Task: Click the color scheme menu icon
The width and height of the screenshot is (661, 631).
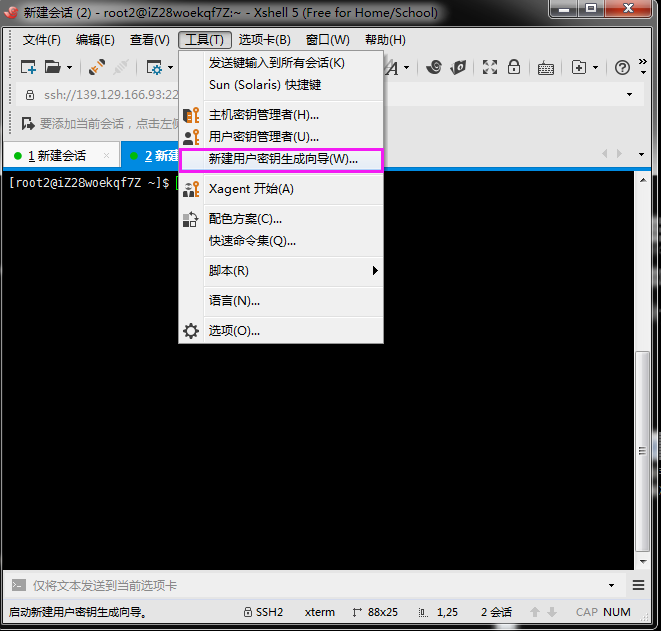Action: coord(191,219)
